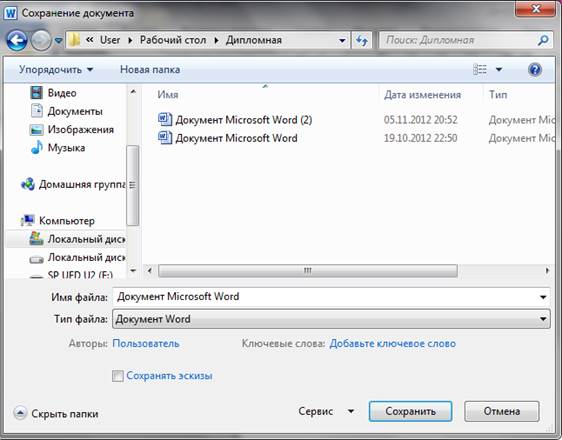The width and height of the screenshot is (562, 440).
Task: Expand the arrow after Рабочий стол in path
Action: [216, 40]
